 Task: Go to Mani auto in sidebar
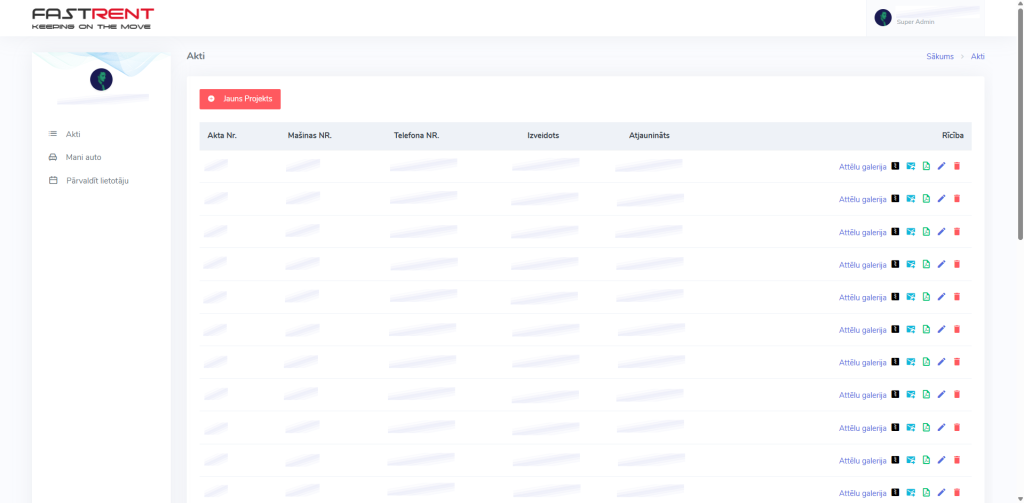tap(83, 157)
